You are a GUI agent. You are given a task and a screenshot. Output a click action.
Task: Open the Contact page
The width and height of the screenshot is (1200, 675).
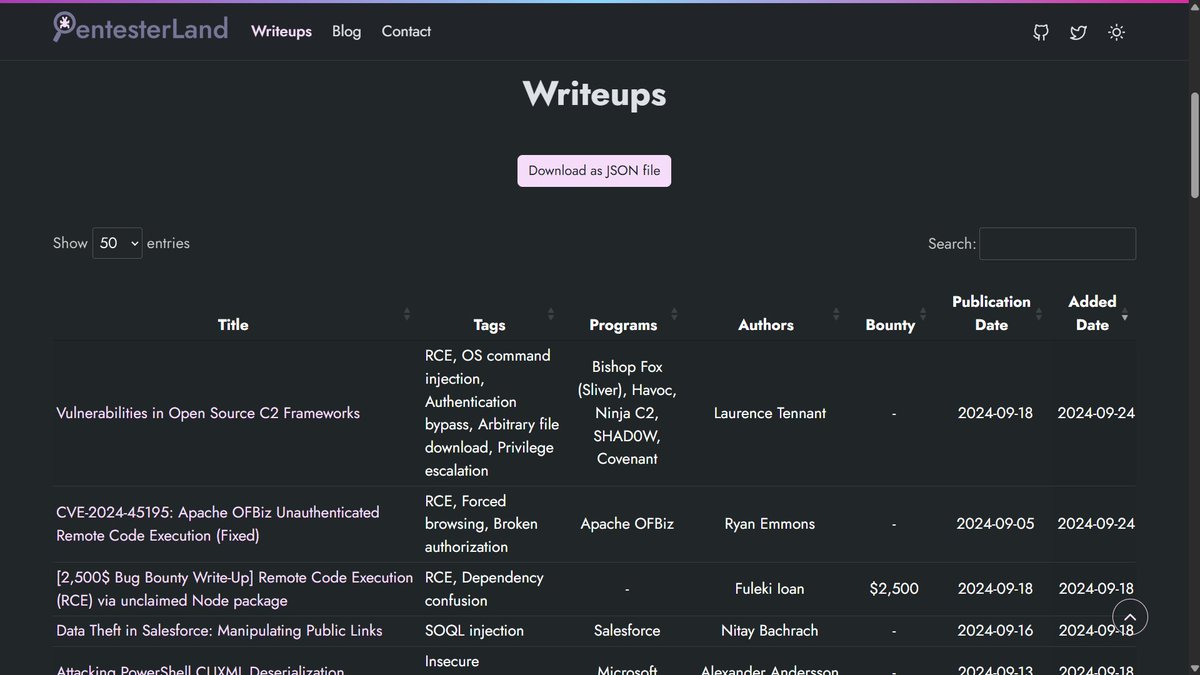(x=405, y=31)
